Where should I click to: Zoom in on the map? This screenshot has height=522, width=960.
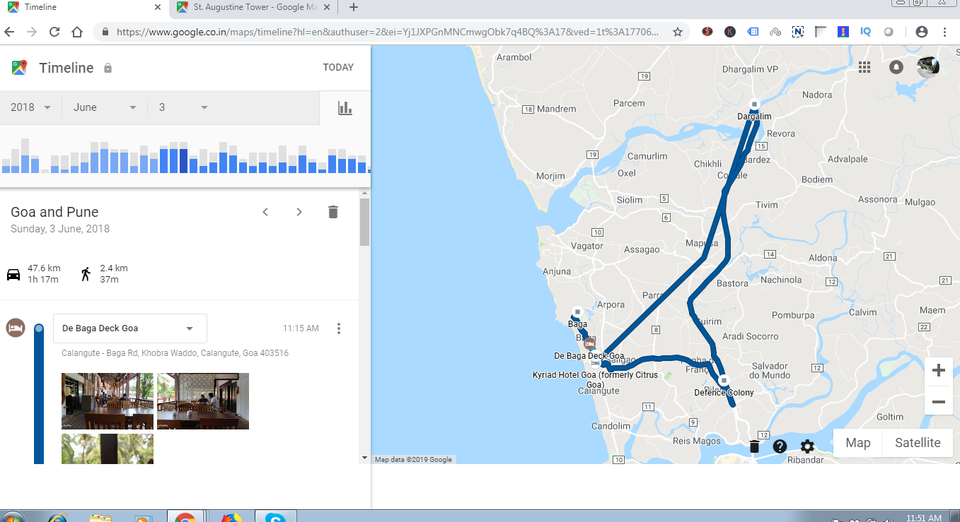[x=938, y=371]
